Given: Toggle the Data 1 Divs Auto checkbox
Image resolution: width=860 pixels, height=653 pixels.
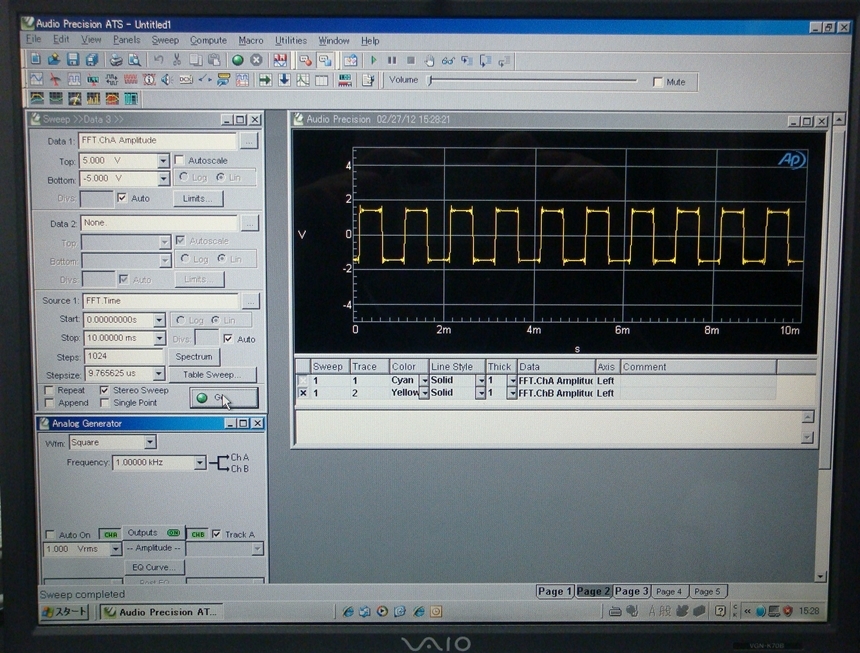Looking at the screenshot, I should [x=122, y=198].
